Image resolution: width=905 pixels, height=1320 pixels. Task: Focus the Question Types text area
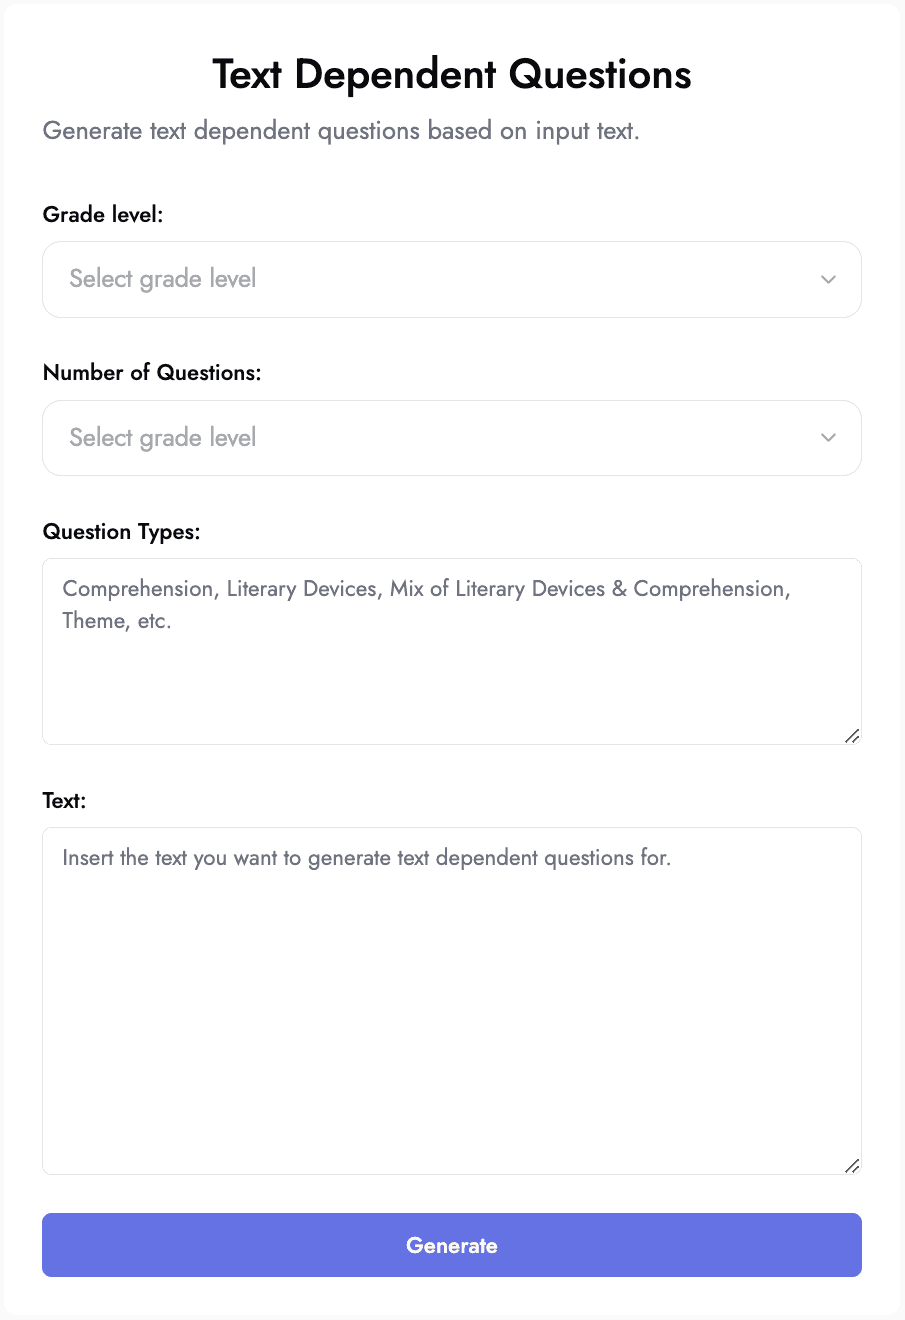point(451,651)
